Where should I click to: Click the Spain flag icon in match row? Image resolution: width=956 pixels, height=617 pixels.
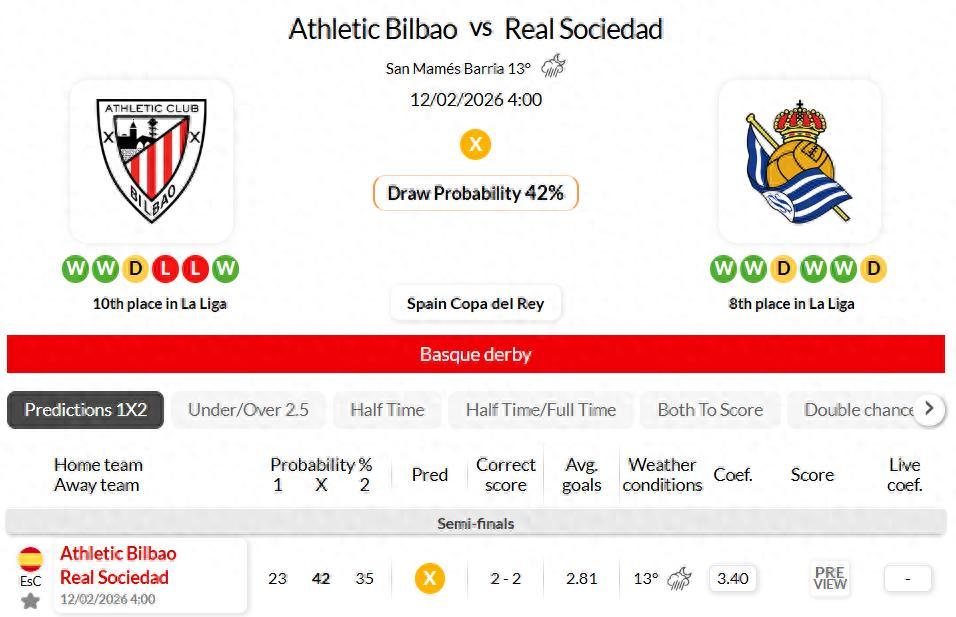pos(31,559)
